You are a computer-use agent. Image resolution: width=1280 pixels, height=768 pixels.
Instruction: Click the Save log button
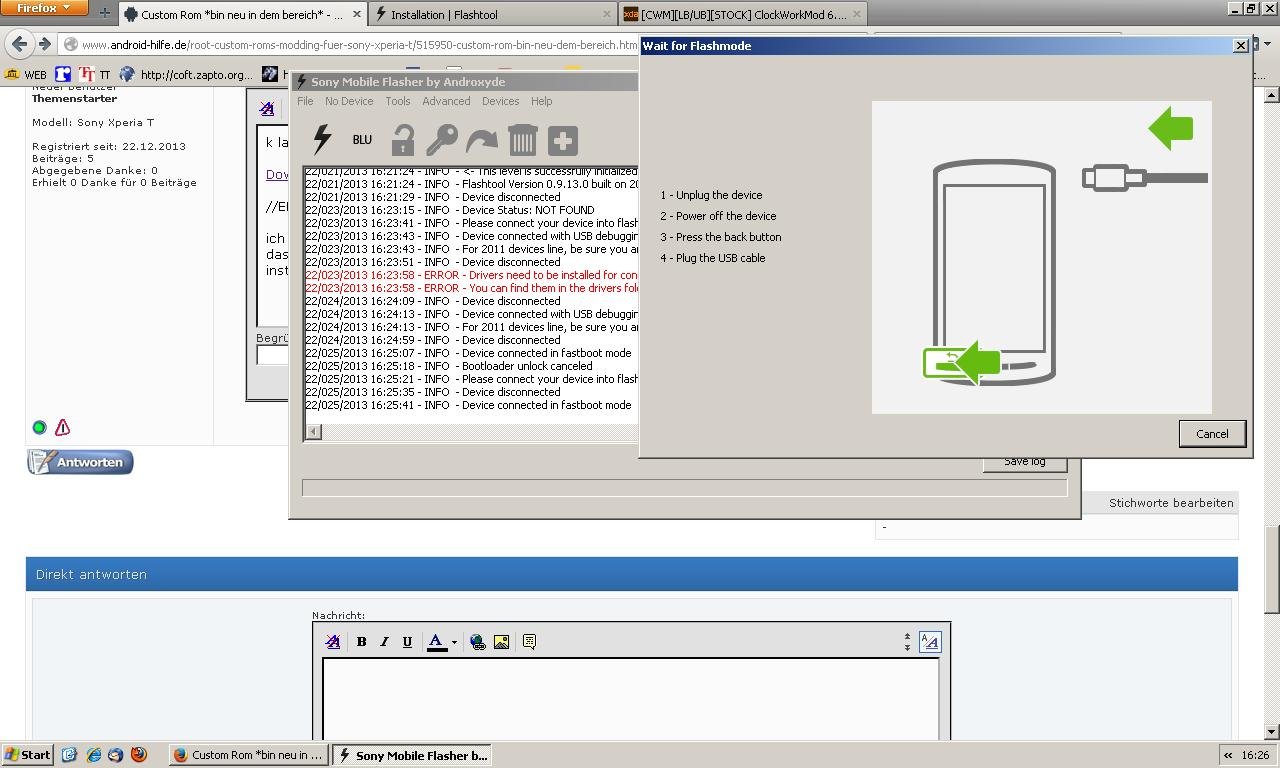click(1024, 462)
